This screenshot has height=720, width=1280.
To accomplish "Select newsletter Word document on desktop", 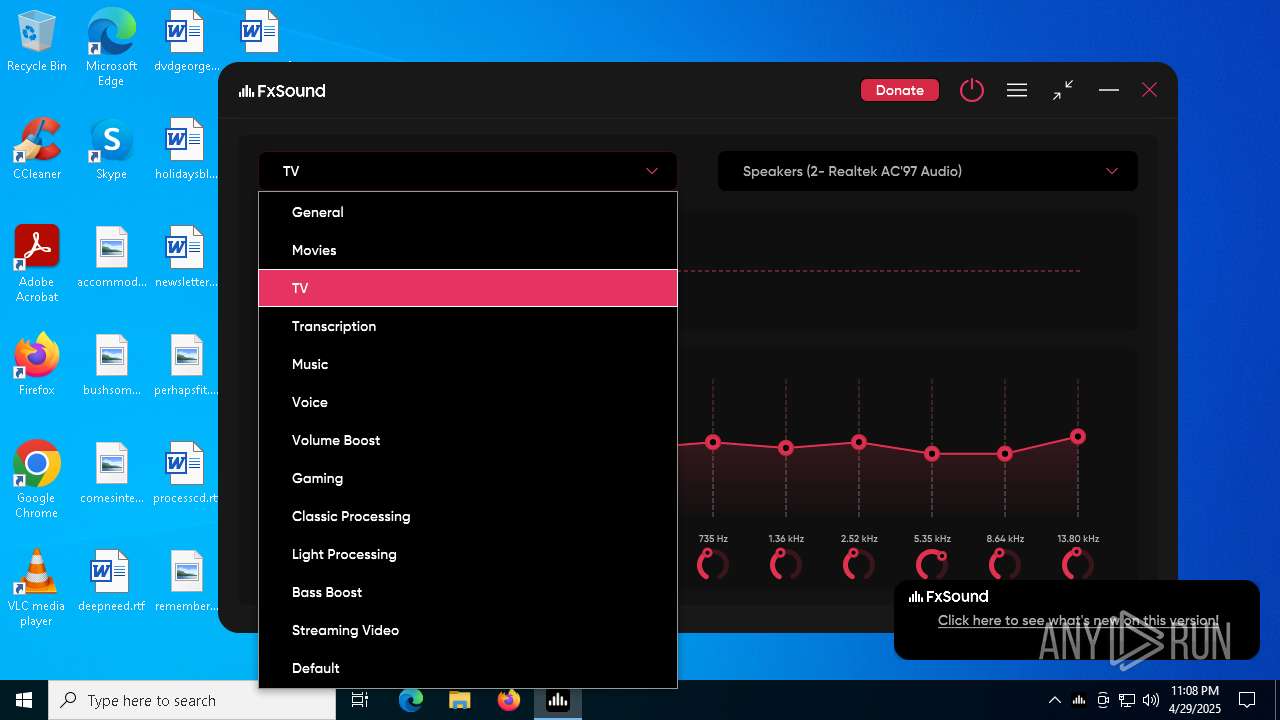I will click(x=186, y=257).
